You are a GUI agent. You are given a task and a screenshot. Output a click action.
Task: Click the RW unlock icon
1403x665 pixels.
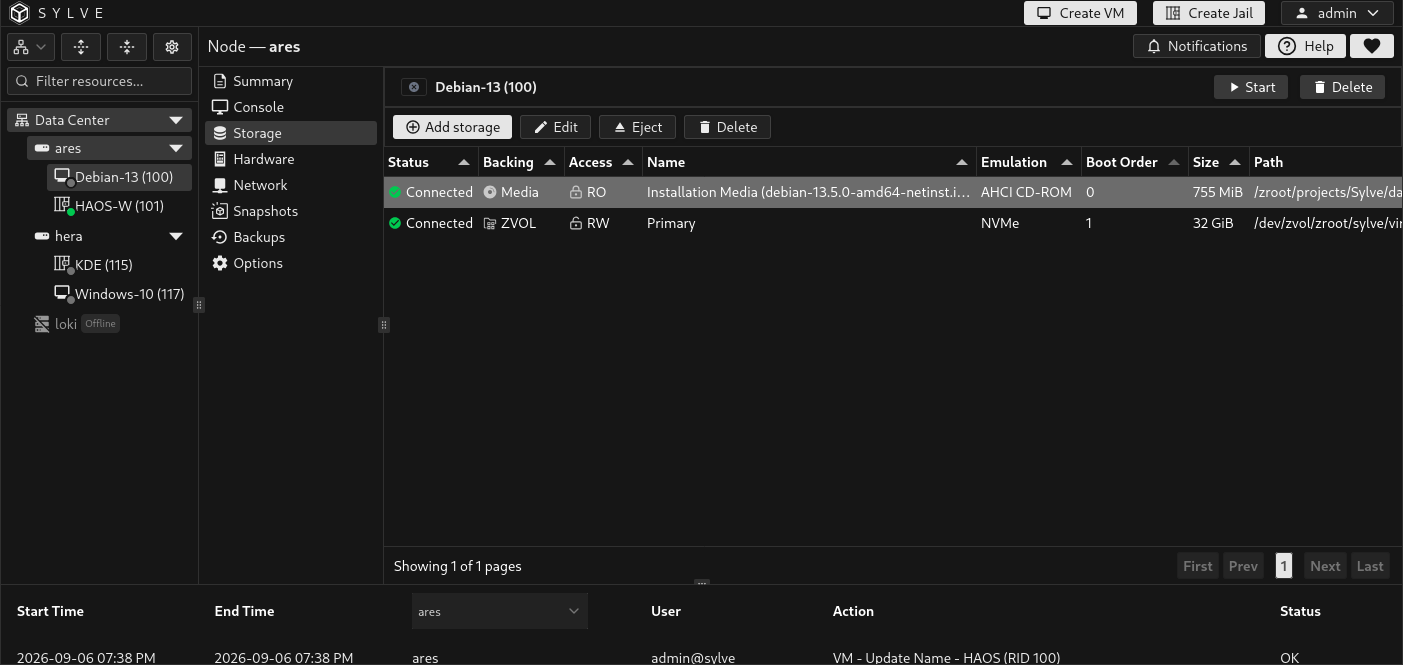pos(575,223)
